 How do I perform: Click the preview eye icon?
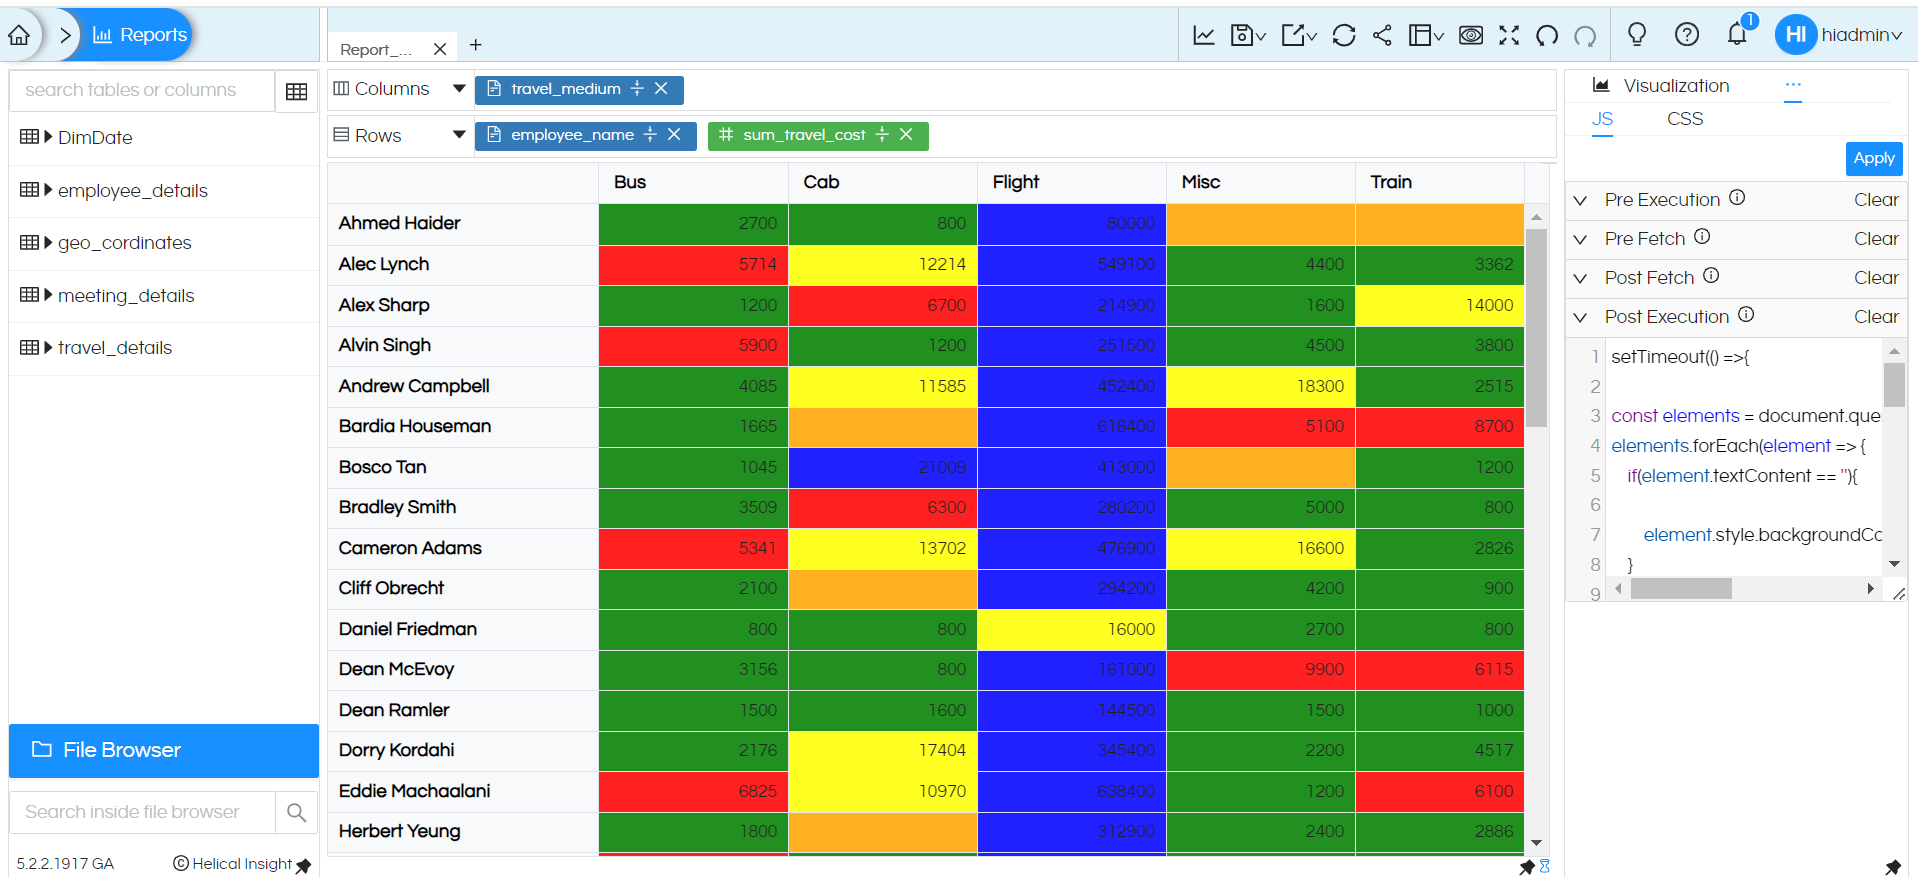(1471, 36)
